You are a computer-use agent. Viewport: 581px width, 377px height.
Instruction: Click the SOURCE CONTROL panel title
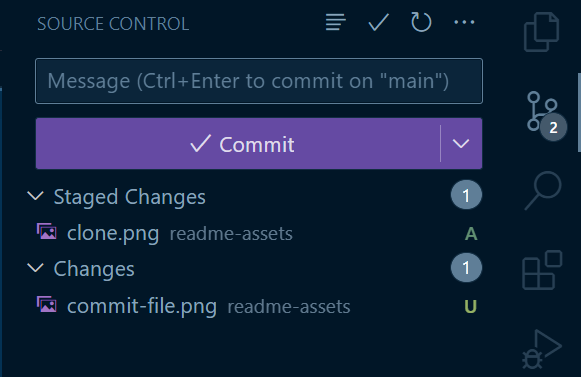tap(113, 24)
